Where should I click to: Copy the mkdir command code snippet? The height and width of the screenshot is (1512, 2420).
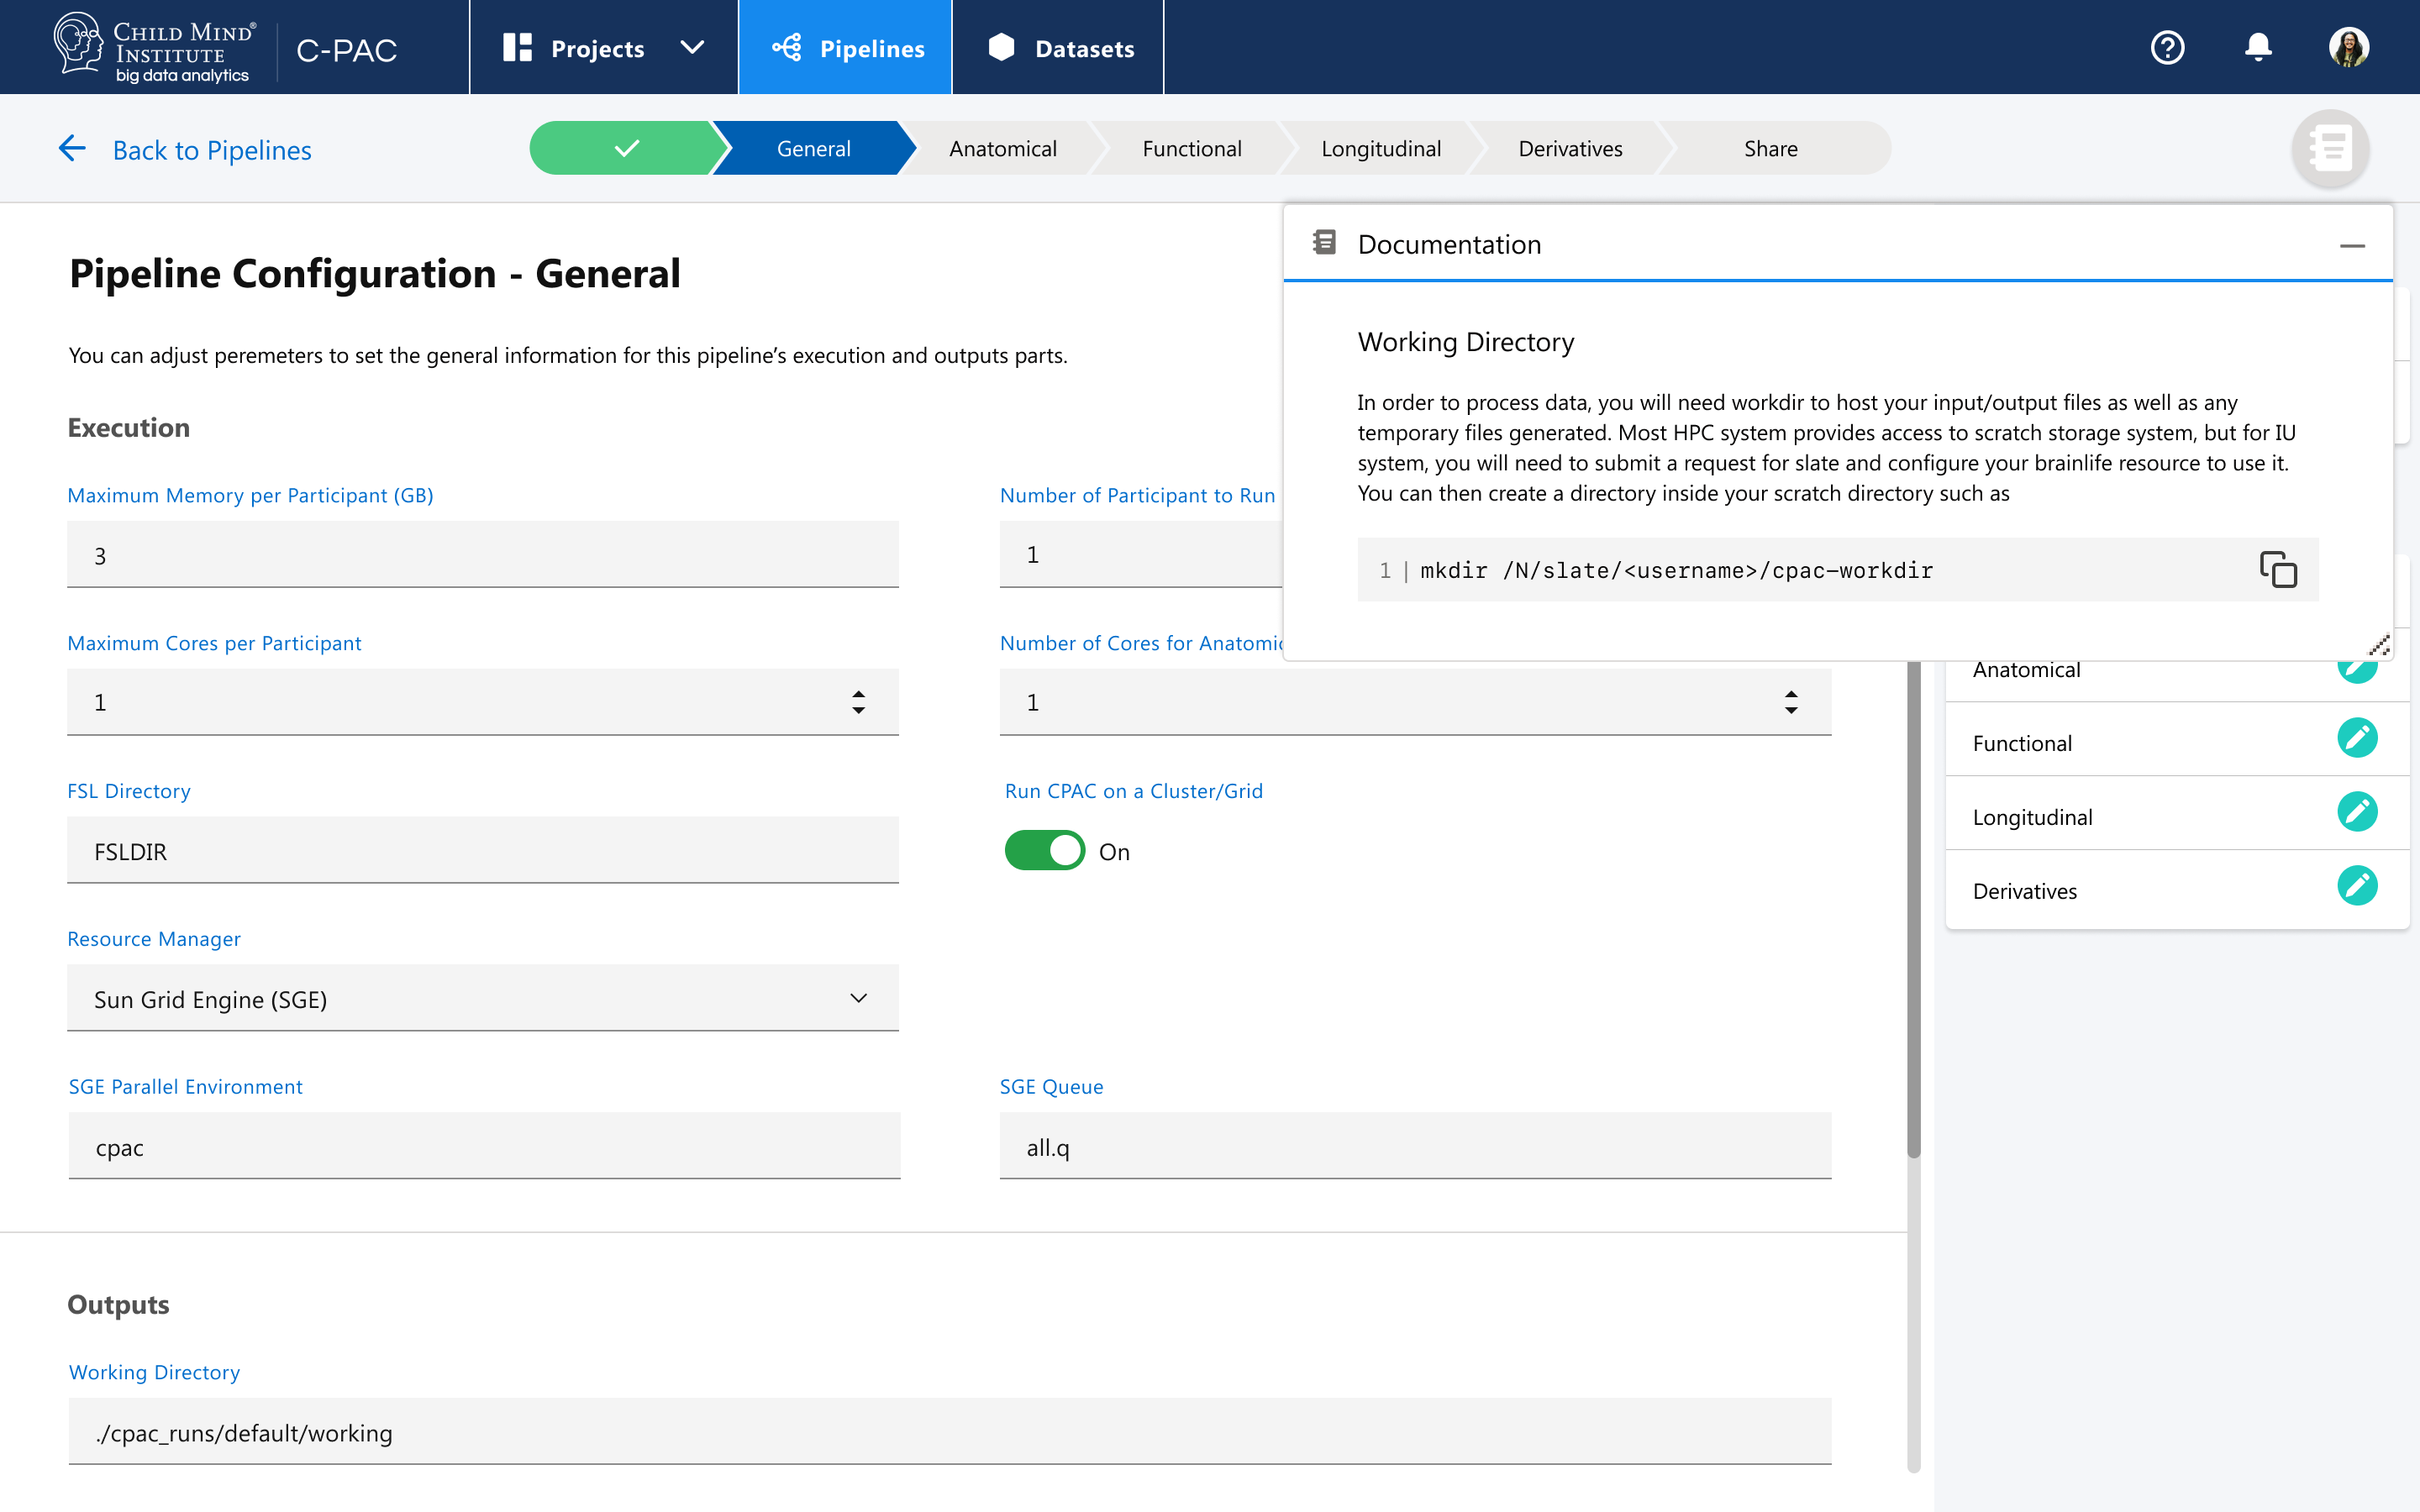2278,570
